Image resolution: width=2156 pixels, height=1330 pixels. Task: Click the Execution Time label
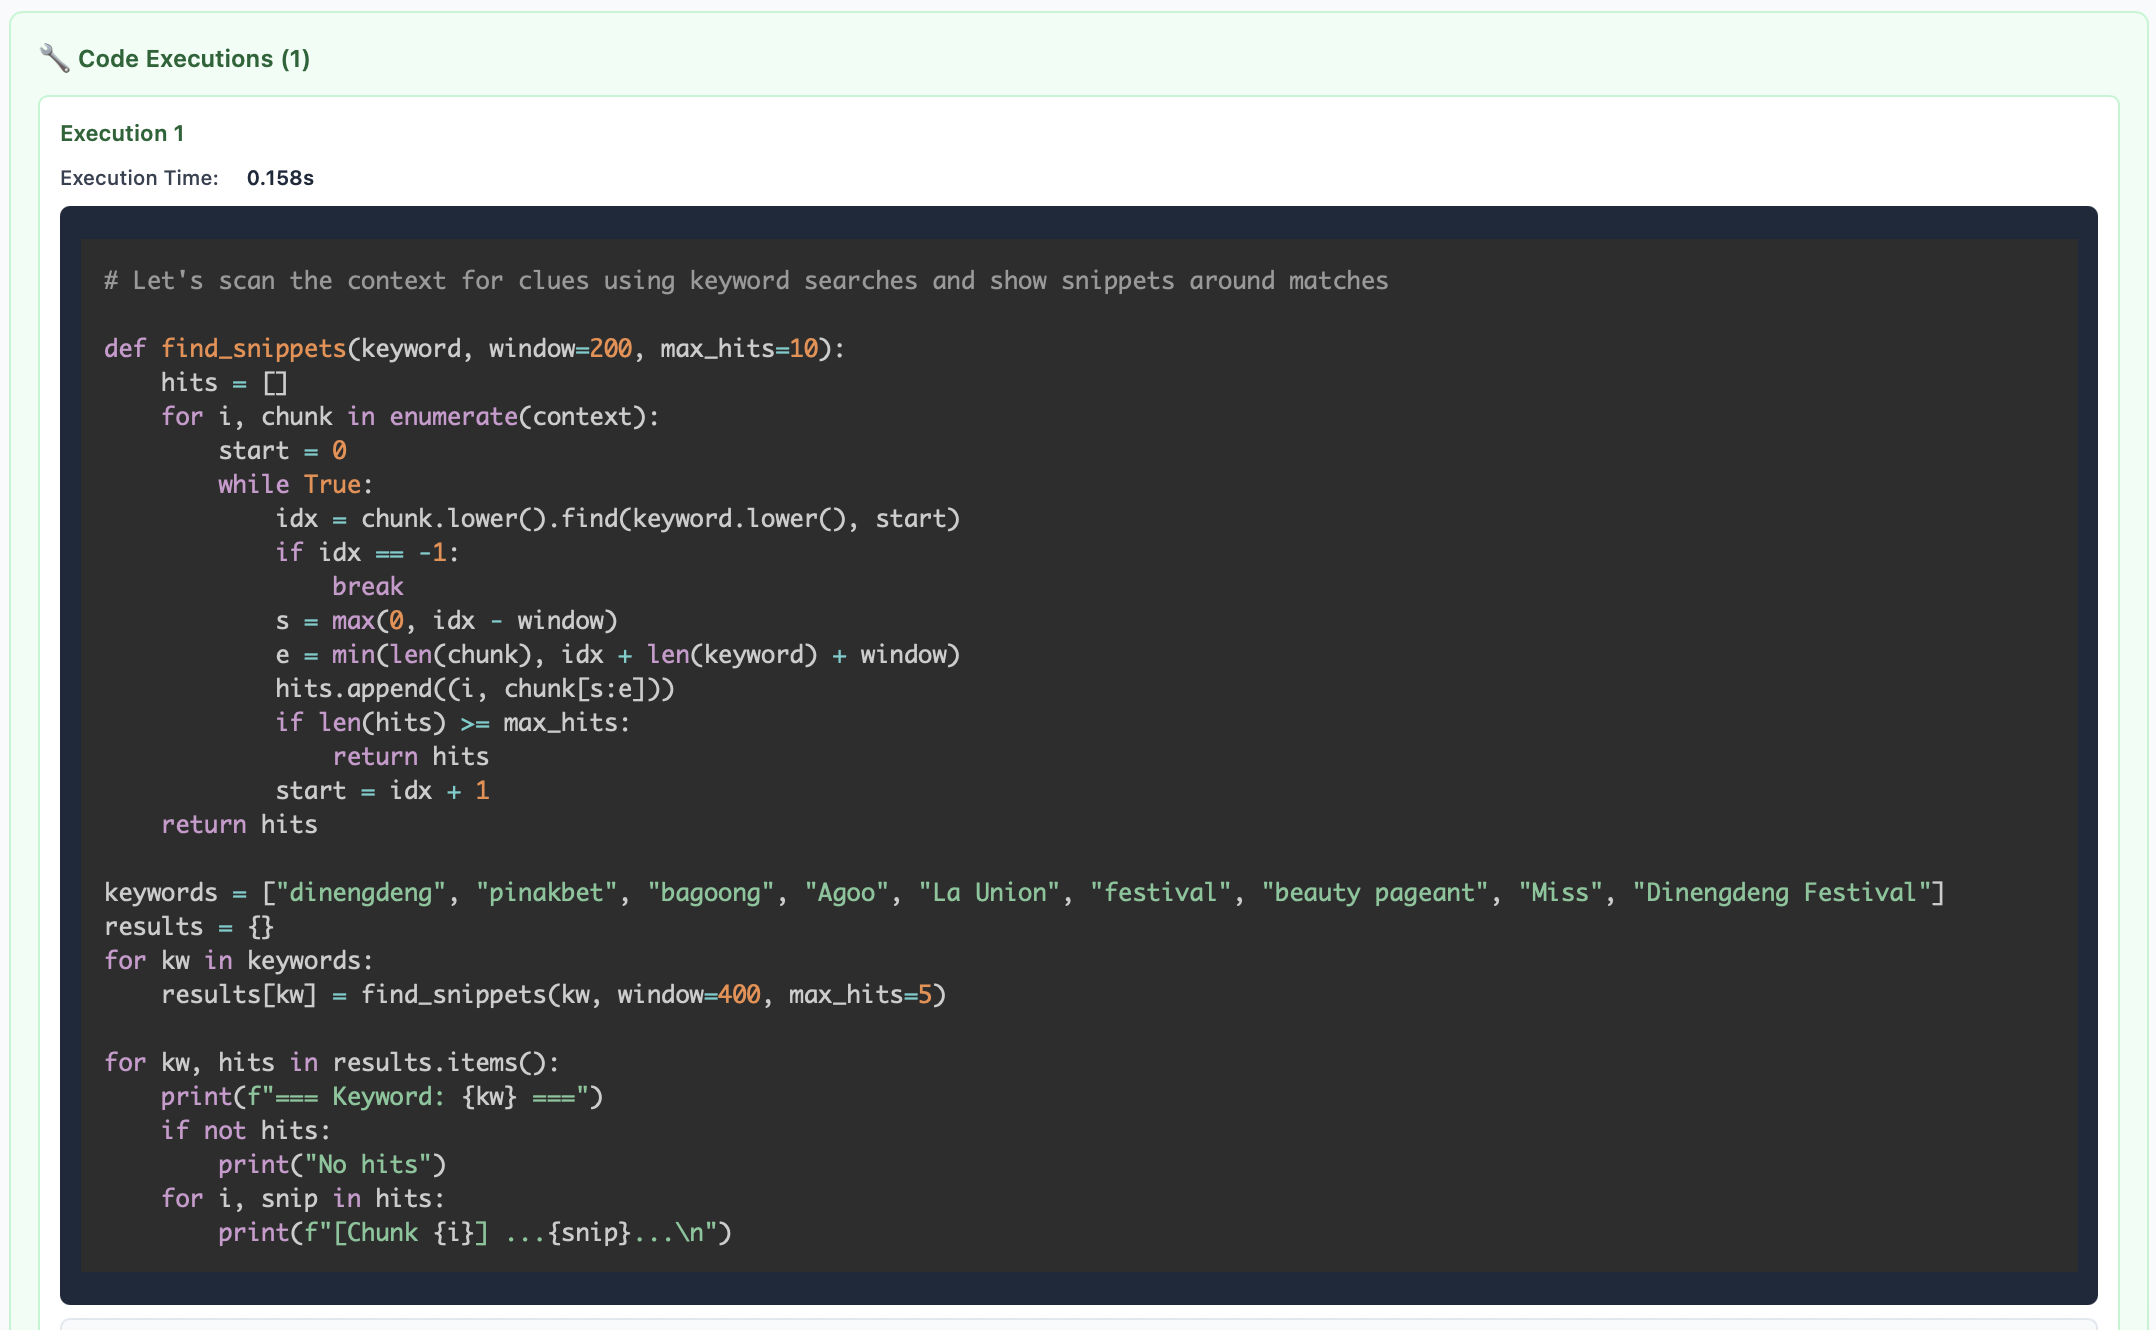[x=139, y=178]
